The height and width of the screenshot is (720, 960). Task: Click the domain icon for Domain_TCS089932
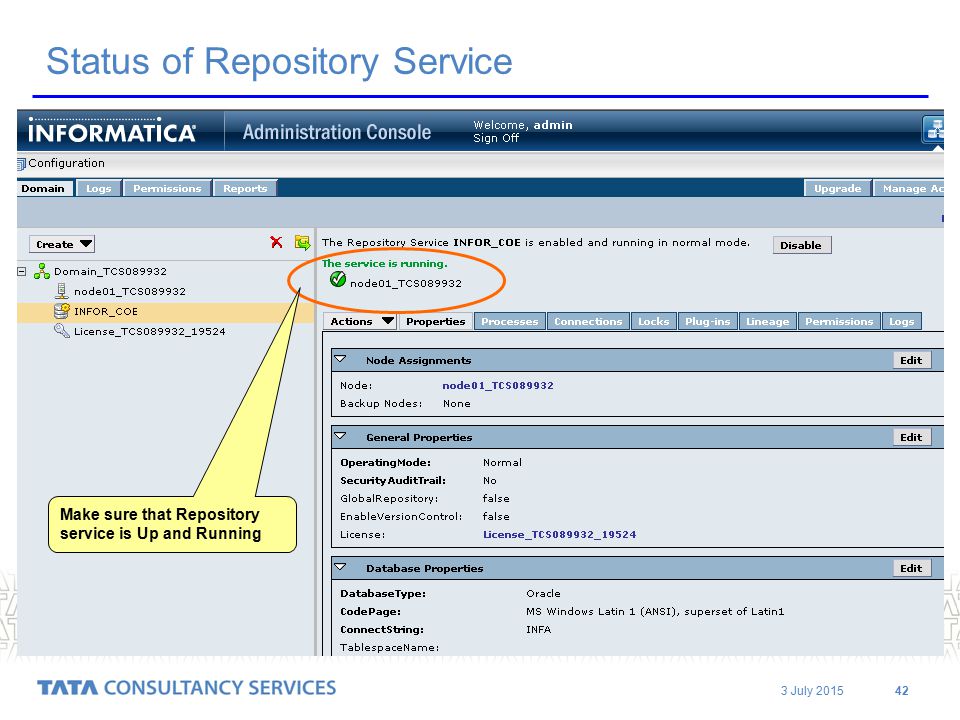(42, 271)
